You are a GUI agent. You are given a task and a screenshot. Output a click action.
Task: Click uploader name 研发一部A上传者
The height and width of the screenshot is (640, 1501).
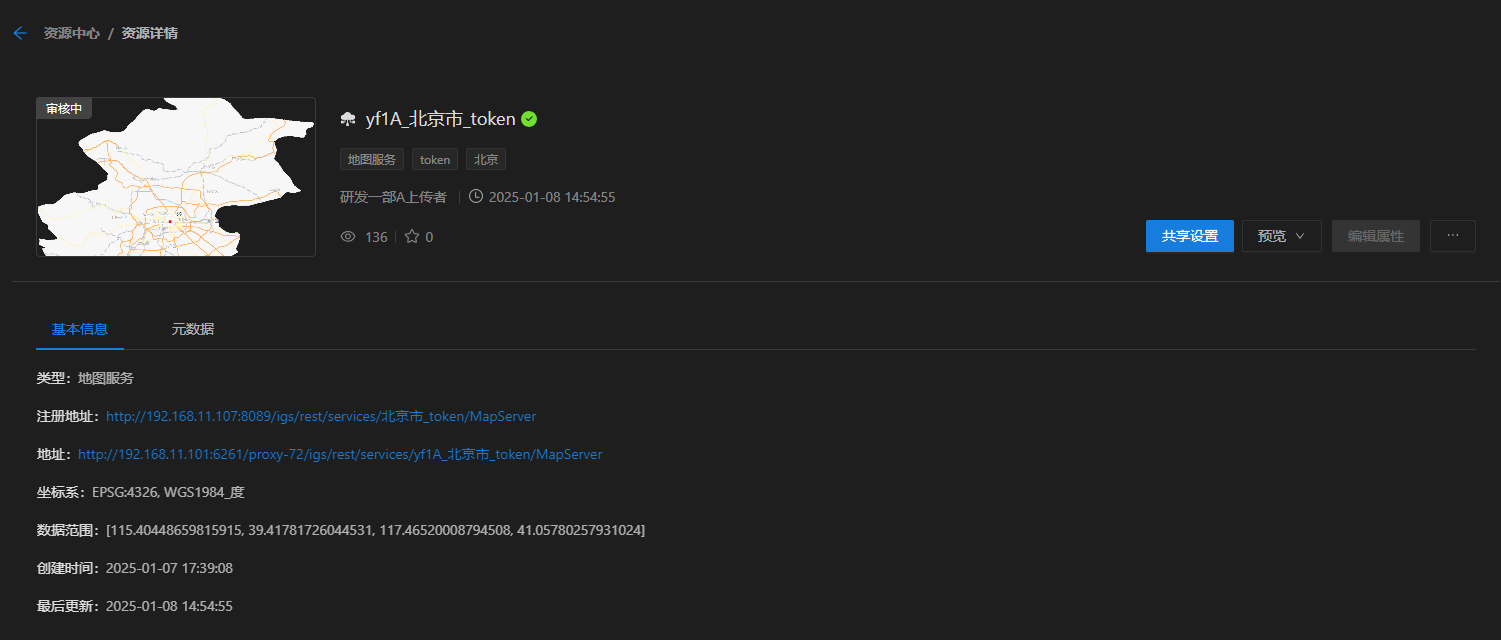(393, 197)
